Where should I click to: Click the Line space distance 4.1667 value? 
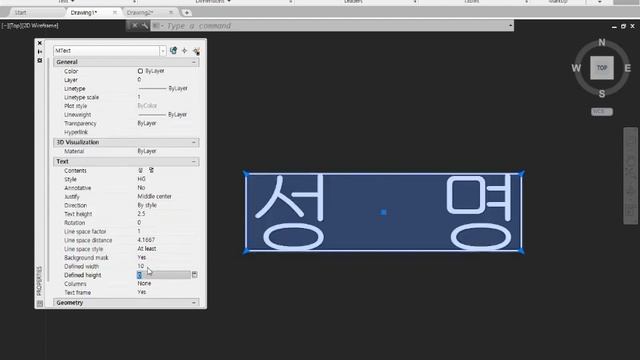(x=146, y=240)
